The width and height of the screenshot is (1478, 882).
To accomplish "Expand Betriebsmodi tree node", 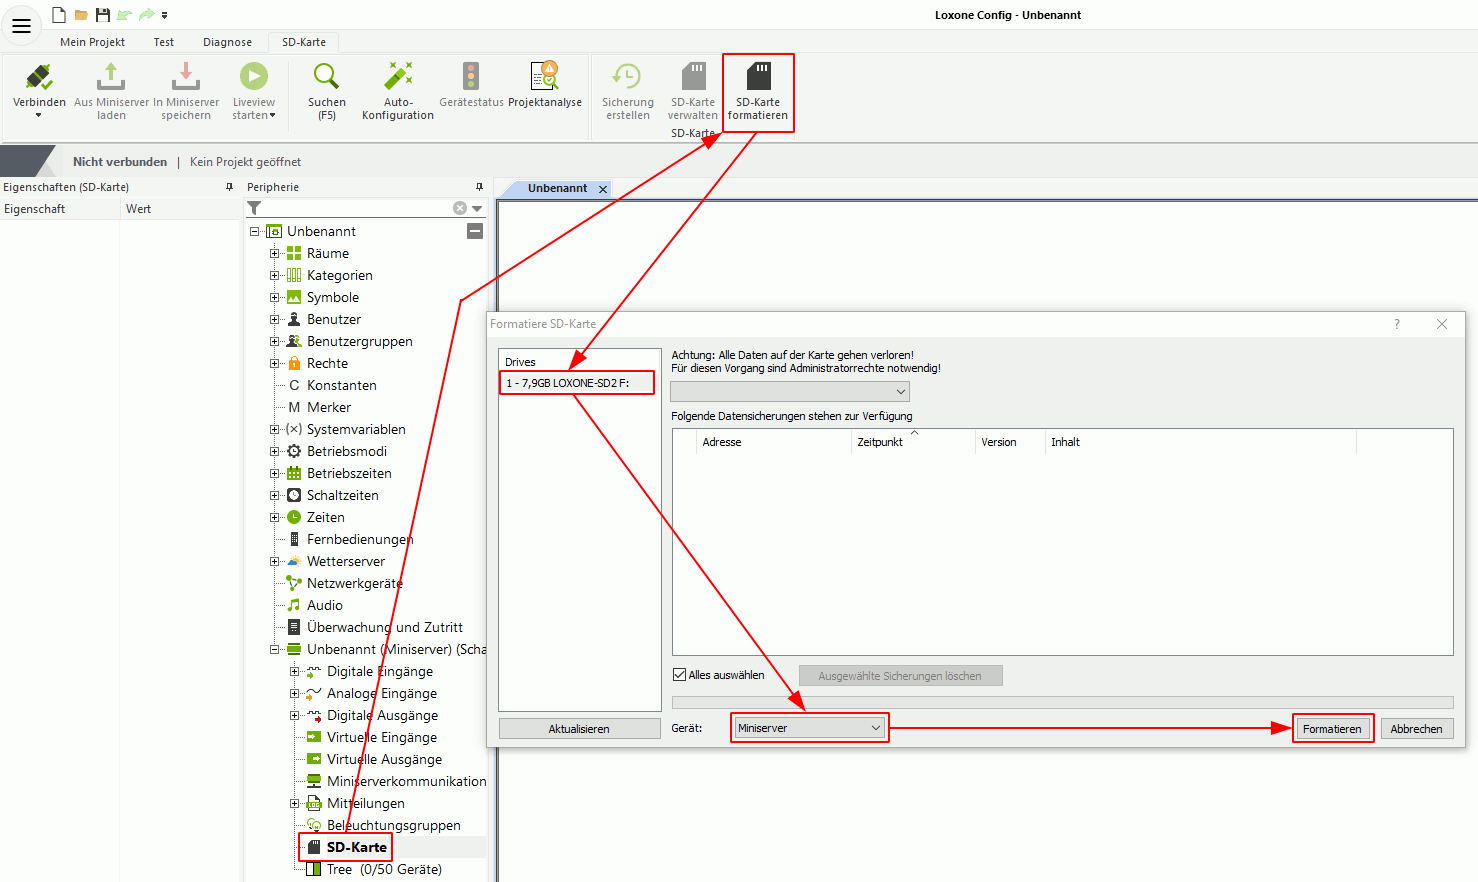I will click(274, 451).
